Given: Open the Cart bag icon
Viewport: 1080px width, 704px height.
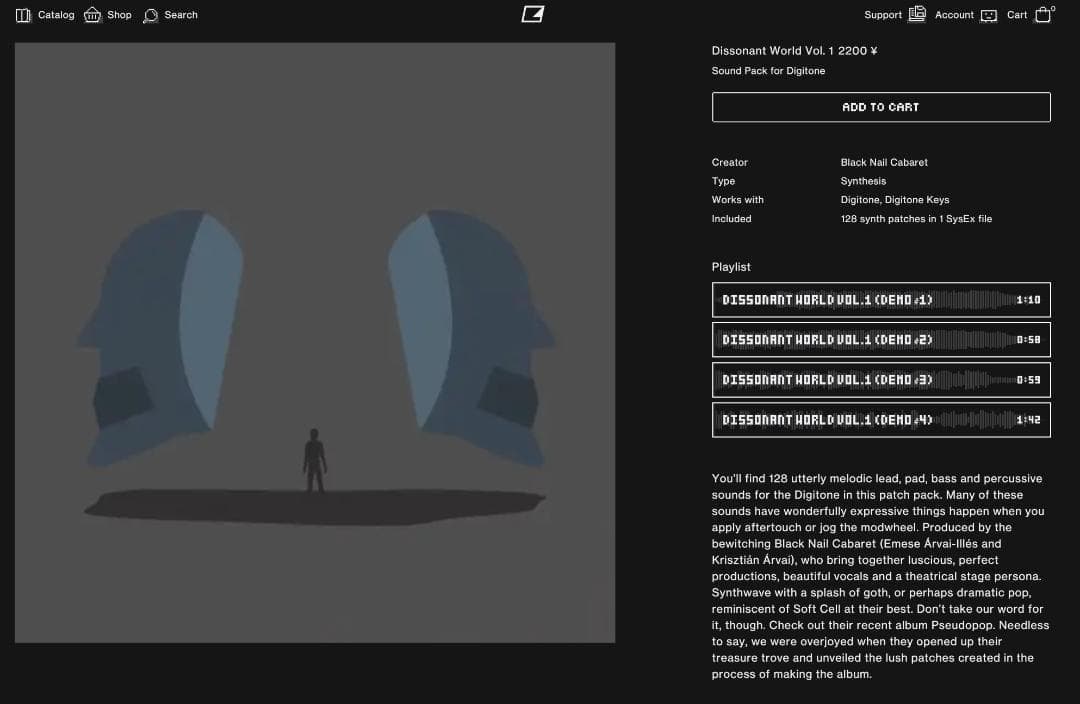Looking at the screenshot, I should click(1043, 14).
